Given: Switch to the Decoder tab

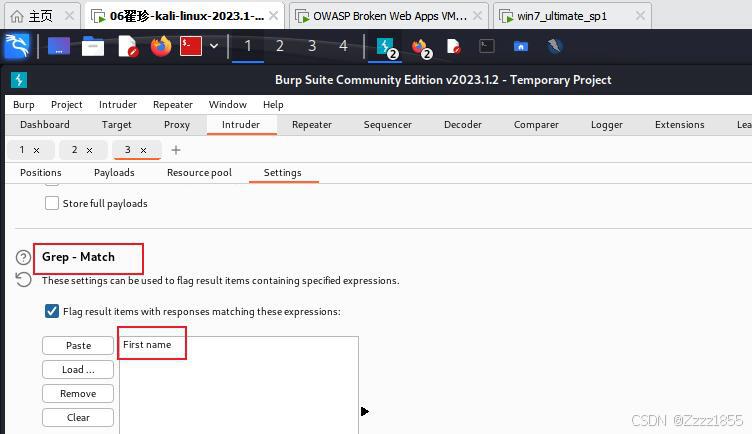Looking at the screenshot, I should click(x=462, y=125).
